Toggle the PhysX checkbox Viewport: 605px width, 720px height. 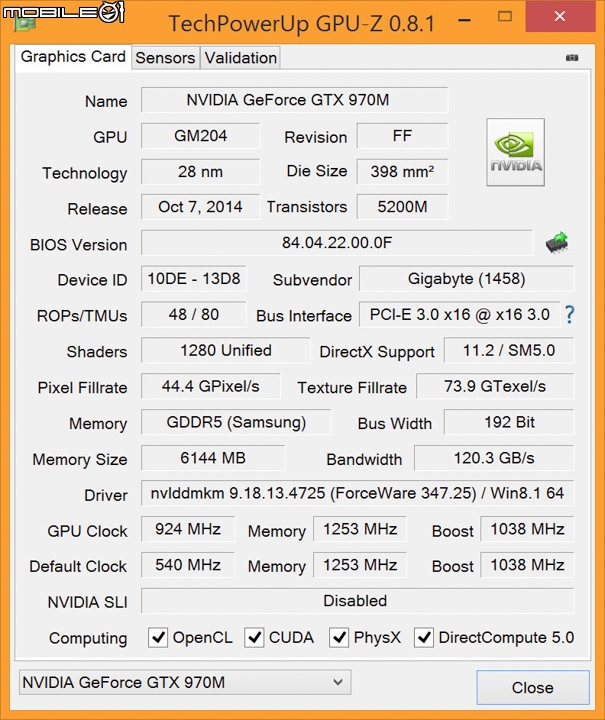coord(339,638)
